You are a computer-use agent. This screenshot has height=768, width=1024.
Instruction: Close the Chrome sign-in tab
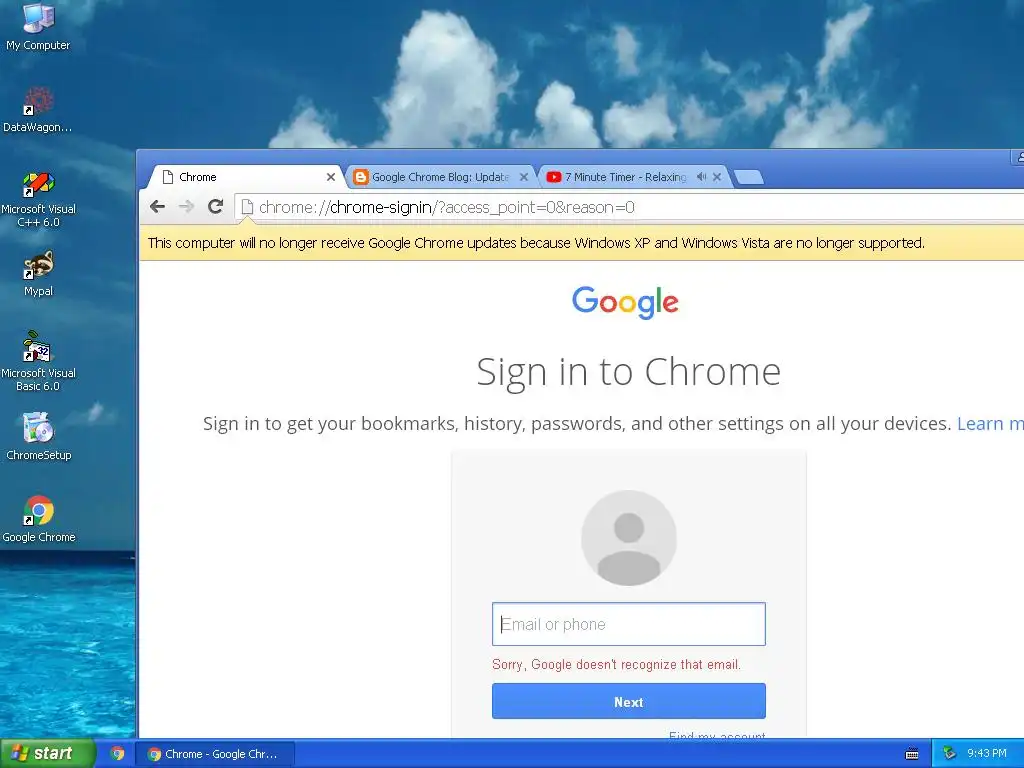[330, 177]
